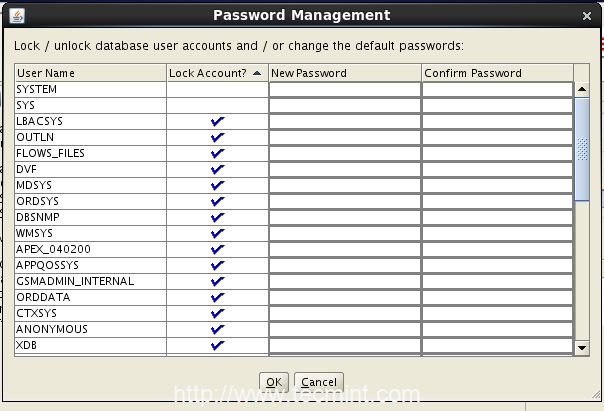Click the New Password column header
Image resolution: width=604 pixels, height=411 pixels.
tap(344, 73)
